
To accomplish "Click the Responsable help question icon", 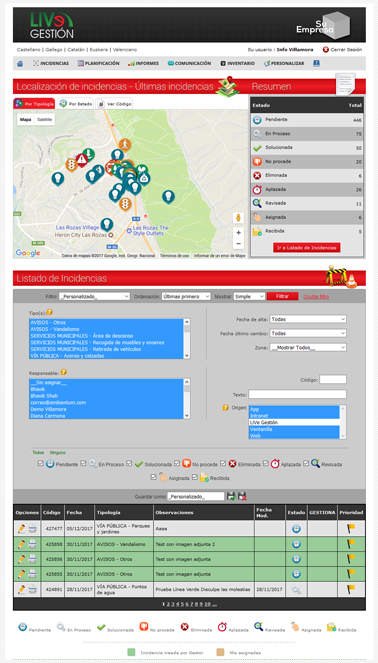I will click(63, 372).
